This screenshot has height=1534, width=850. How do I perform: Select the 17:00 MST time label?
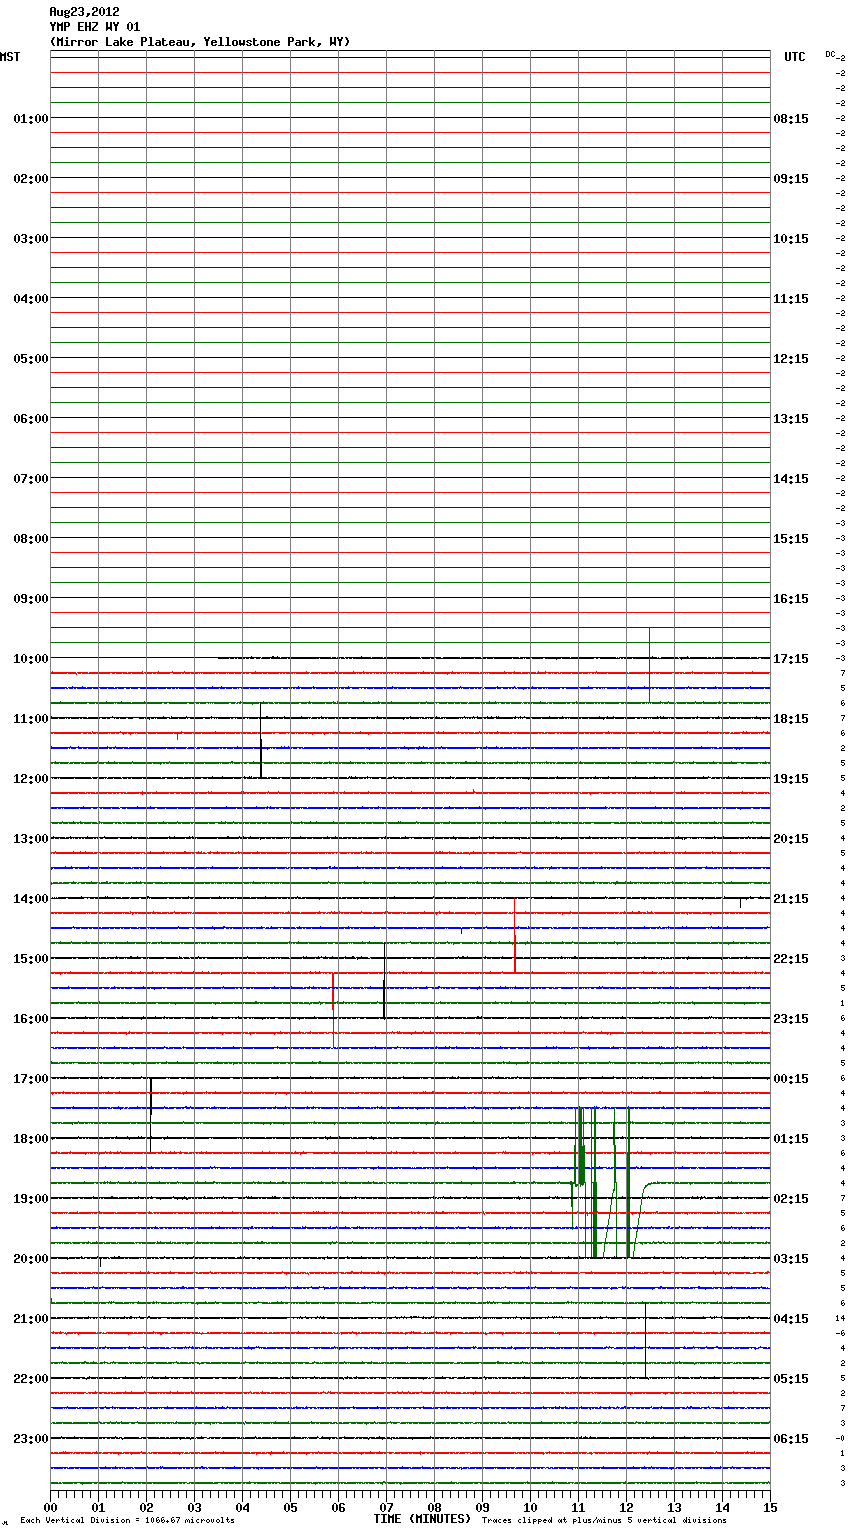pyautogui.click(x=30, y=1079)
